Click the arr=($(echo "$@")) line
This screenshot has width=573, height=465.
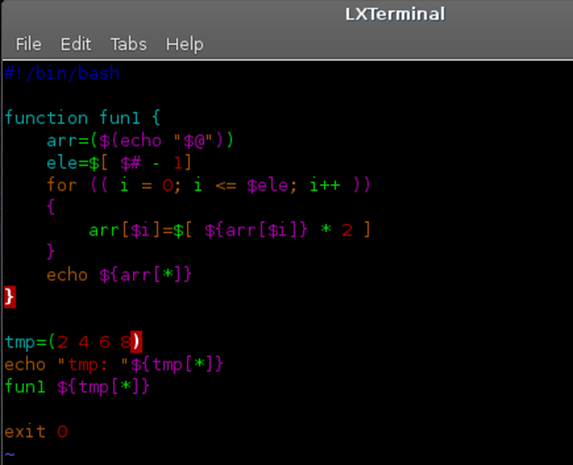[140, 140]
